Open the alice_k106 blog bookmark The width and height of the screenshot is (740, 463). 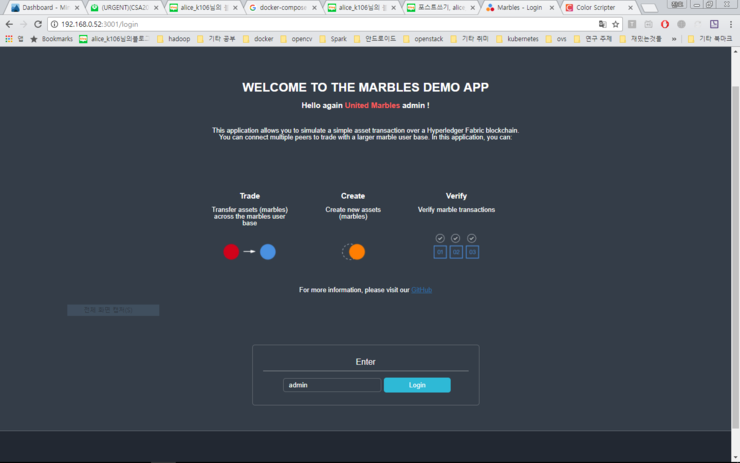114,39
